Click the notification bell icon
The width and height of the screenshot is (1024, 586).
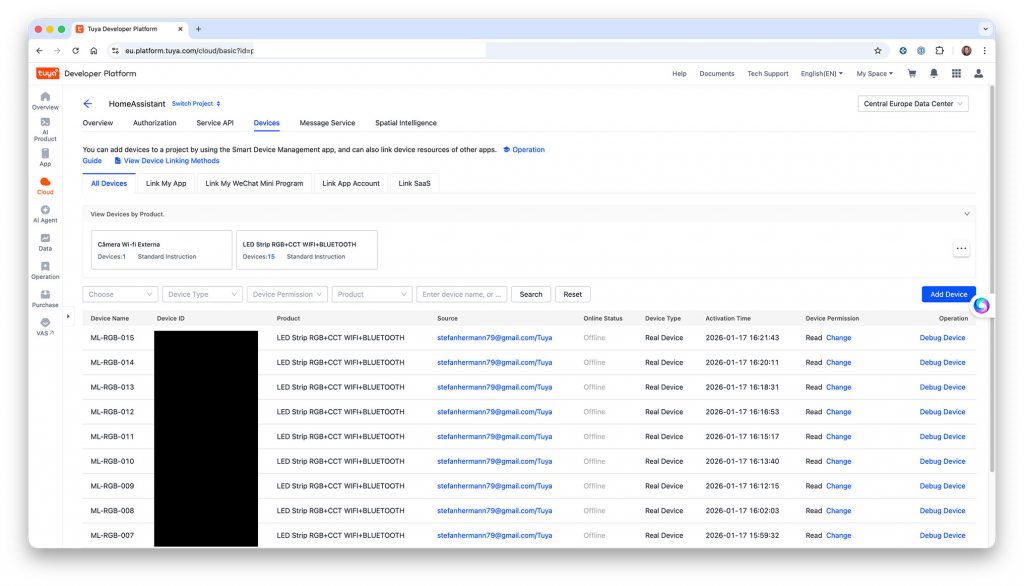tap(934, 73)
